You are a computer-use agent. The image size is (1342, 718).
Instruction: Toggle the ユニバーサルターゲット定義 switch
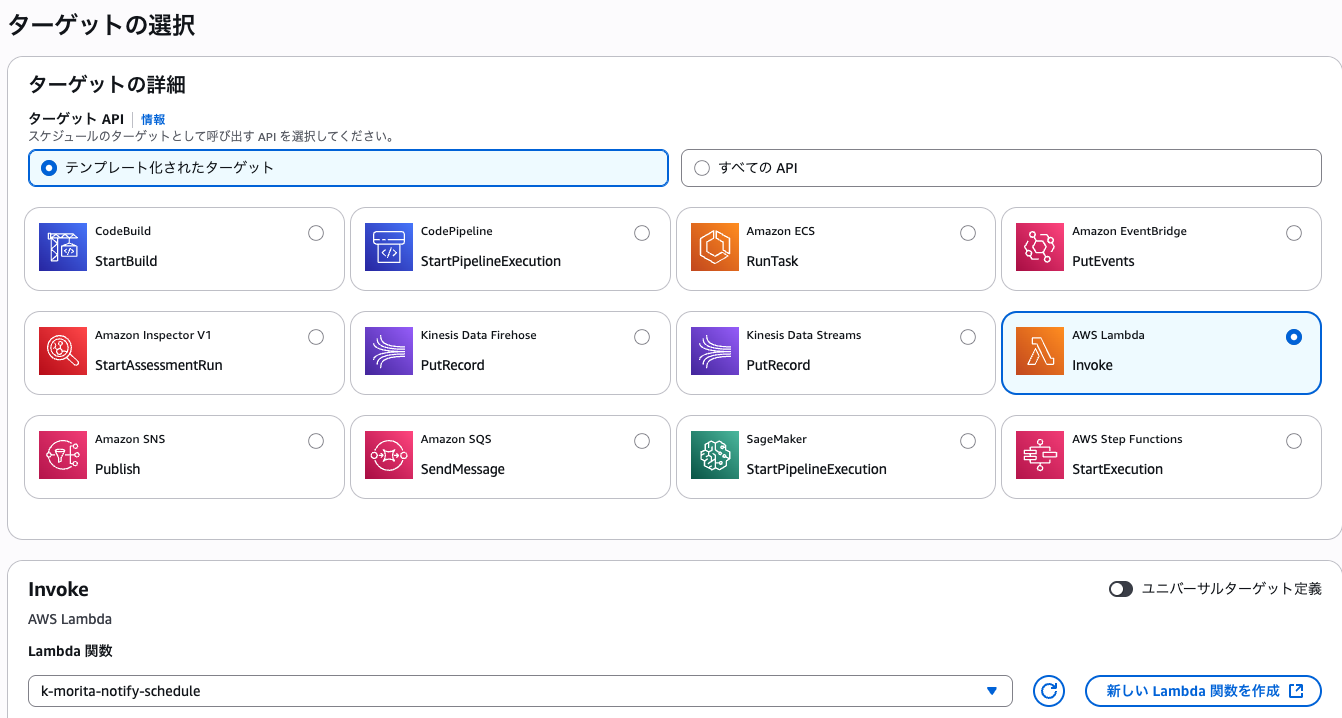coord(1121,589)
